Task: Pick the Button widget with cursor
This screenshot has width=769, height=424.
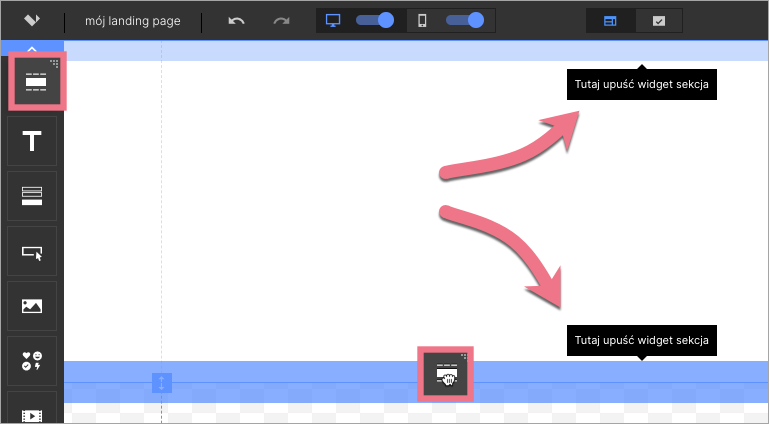Action: pyautogui.click(x=32, y=251)
